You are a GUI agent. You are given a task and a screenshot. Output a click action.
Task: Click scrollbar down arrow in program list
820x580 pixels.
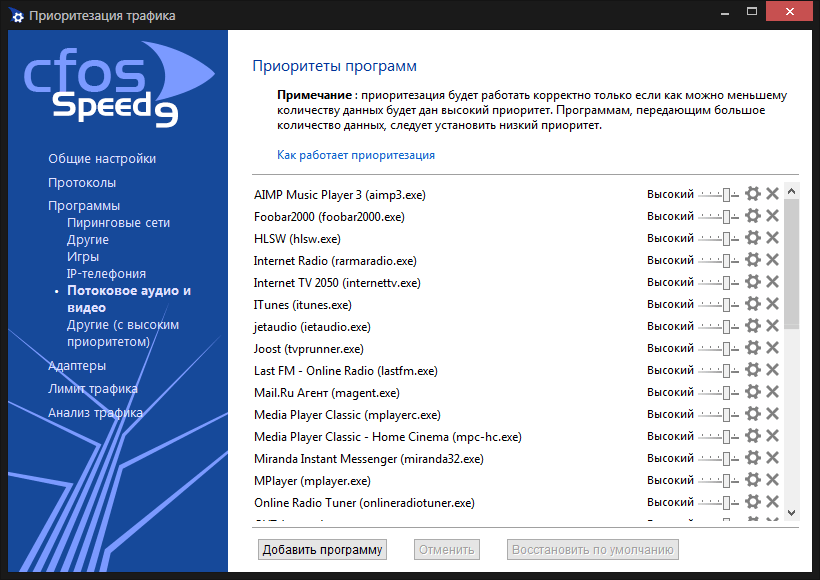[791, 513]
